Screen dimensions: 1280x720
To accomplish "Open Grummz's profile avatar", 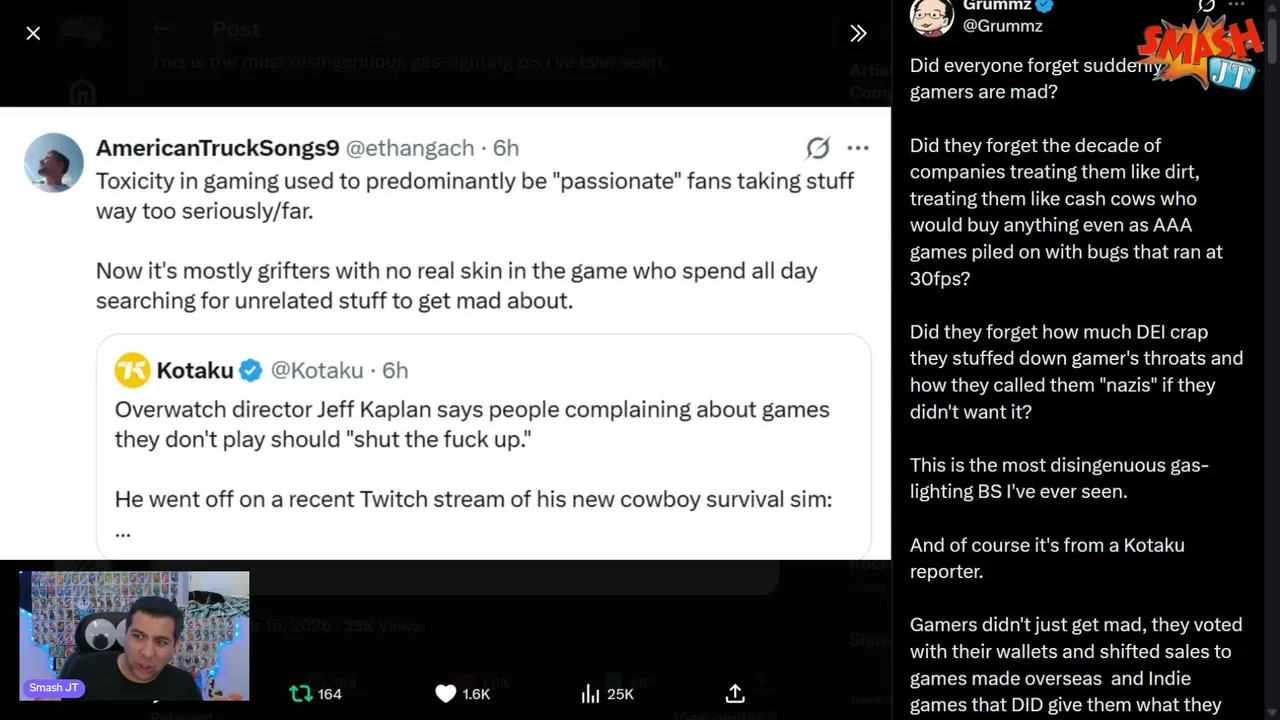I will point(931,16).
